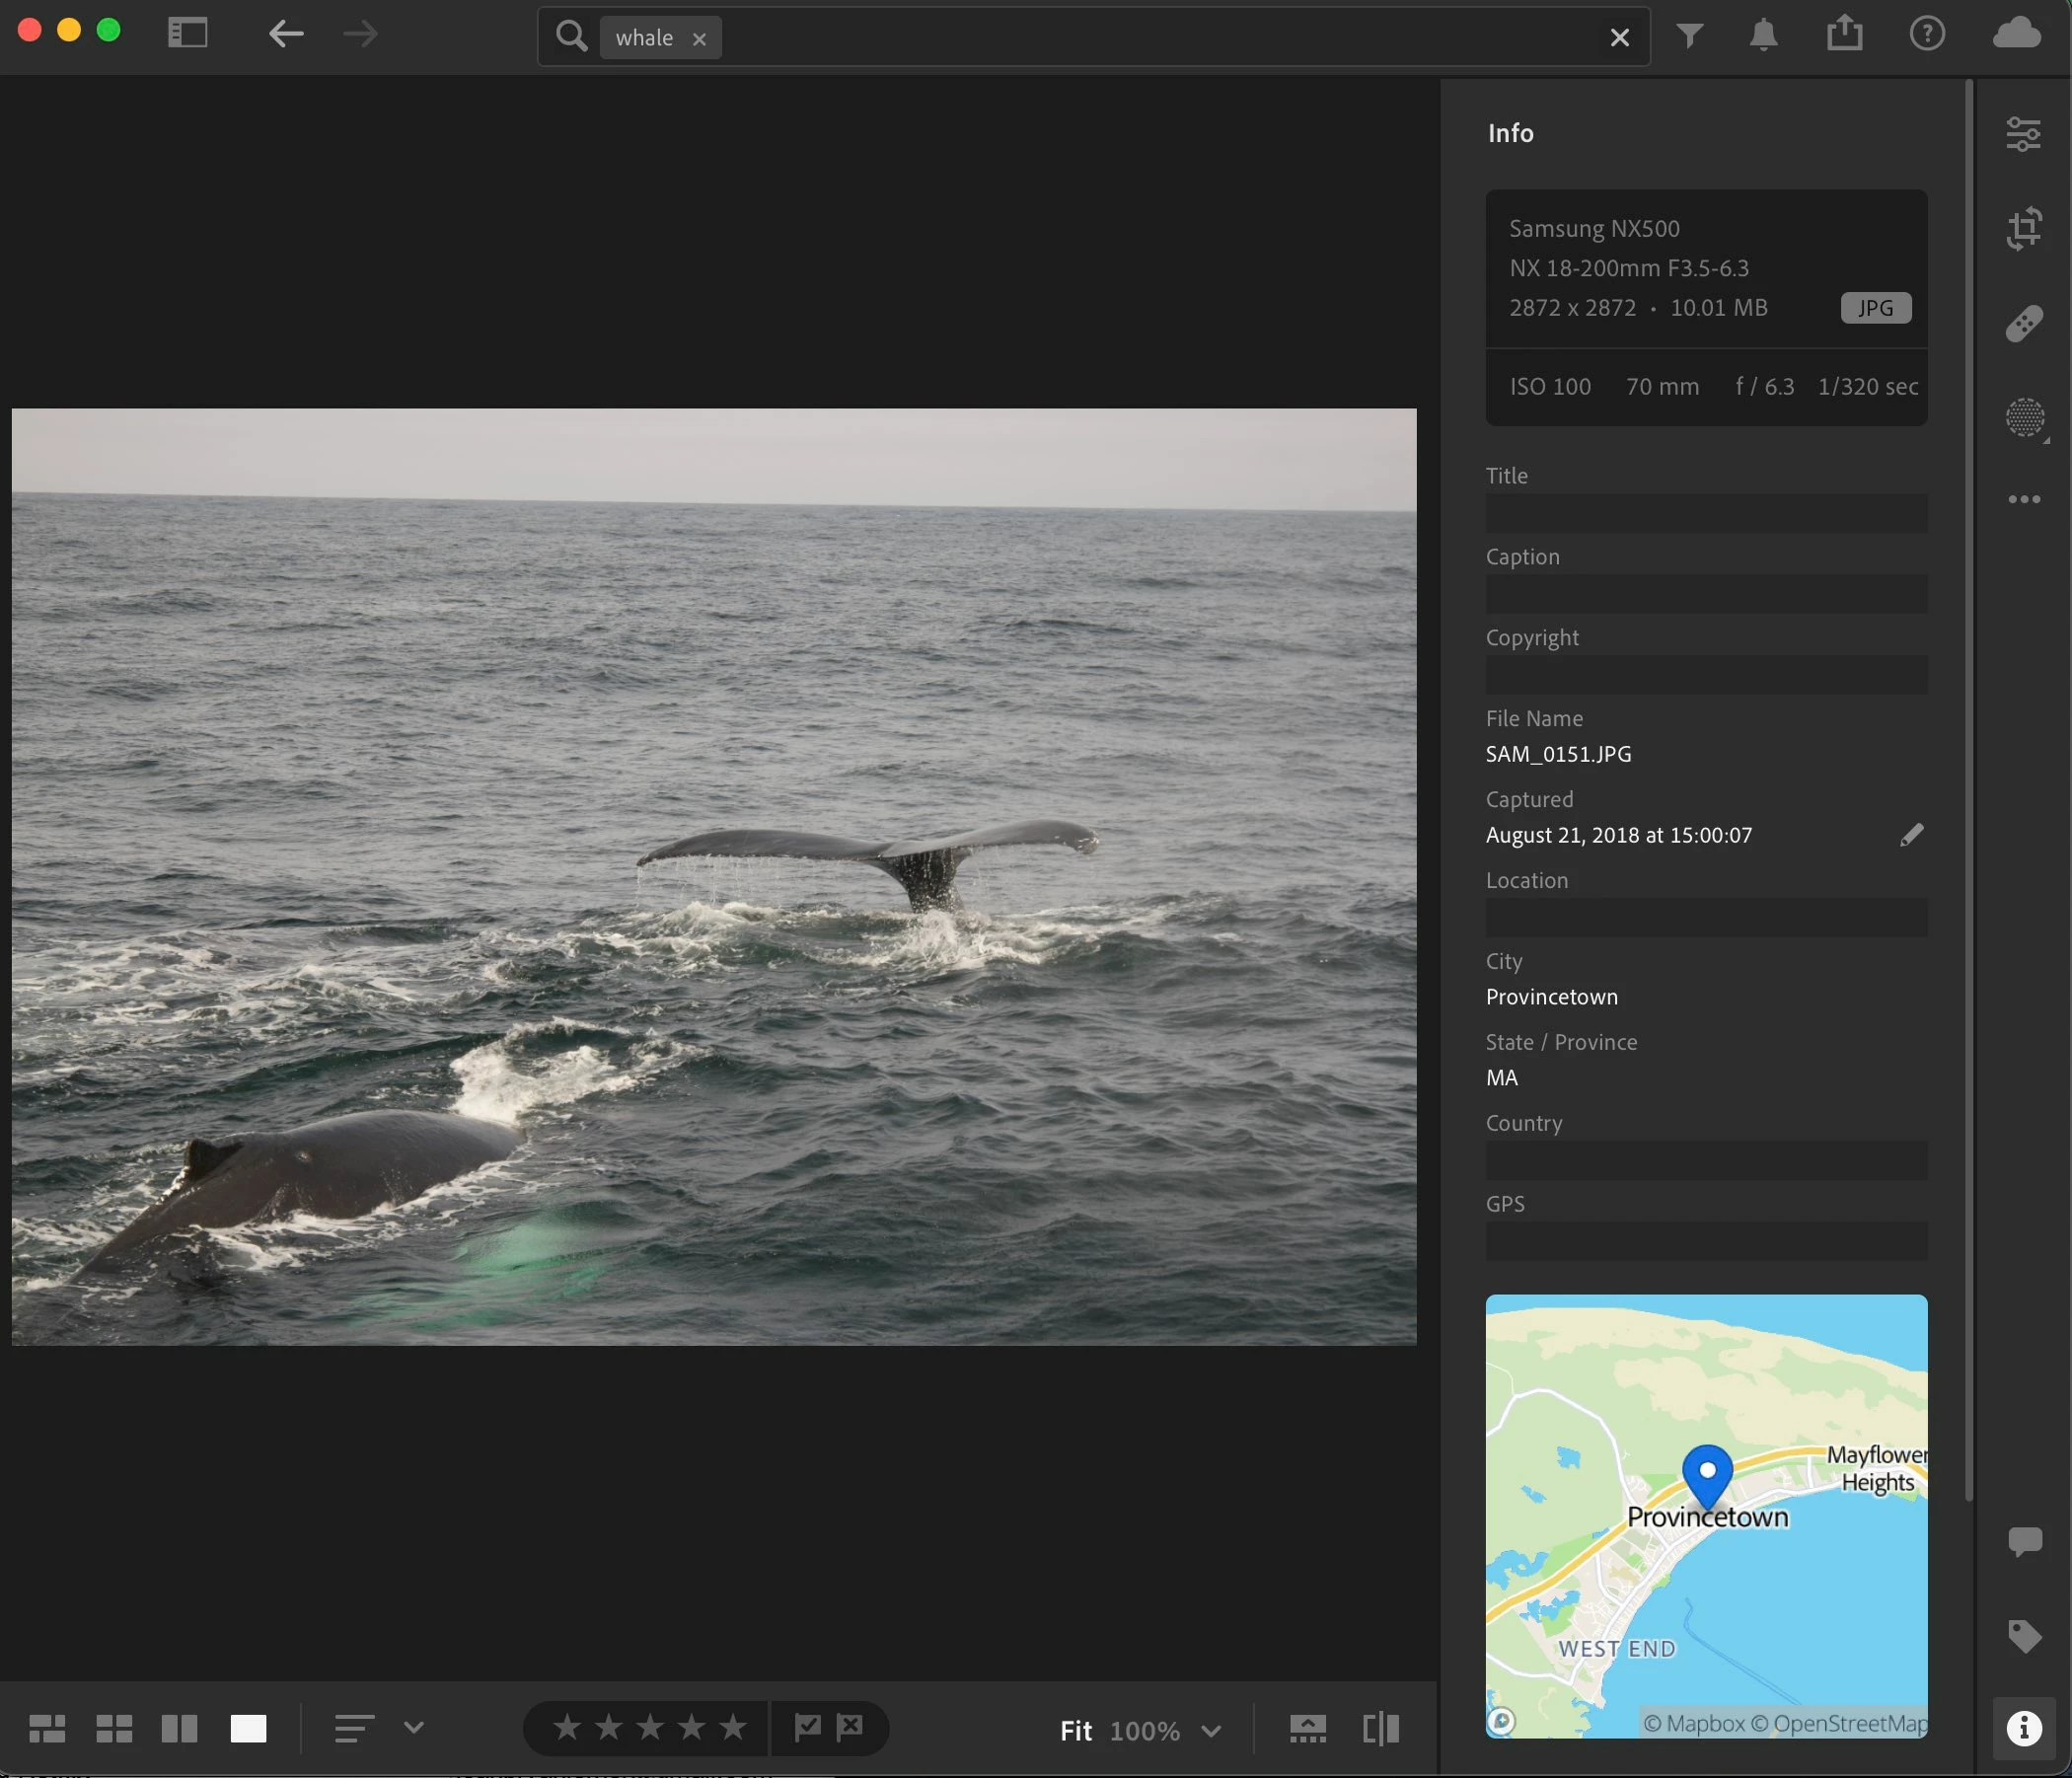Screen dimensions: 2072x1778
Task: Click the Share export icon
Action: 1844,34
